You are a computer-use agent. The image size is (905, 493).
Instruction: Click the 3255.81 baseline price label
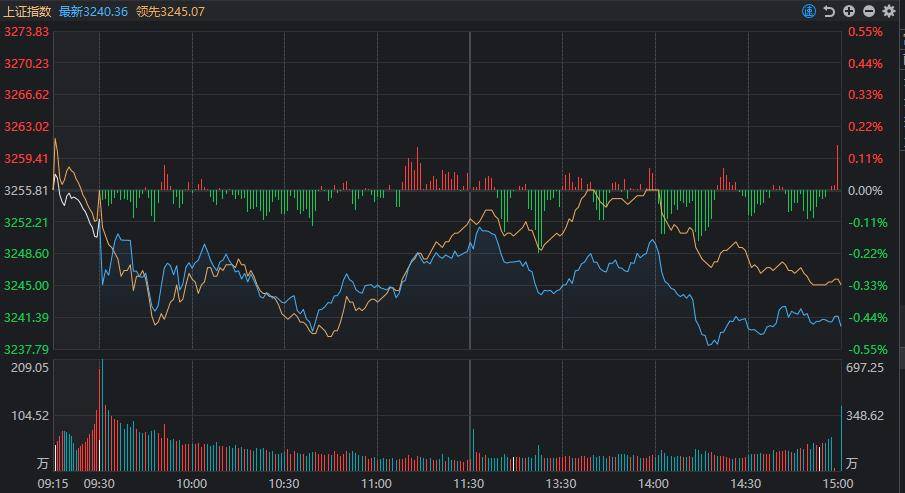pos(27,191)
